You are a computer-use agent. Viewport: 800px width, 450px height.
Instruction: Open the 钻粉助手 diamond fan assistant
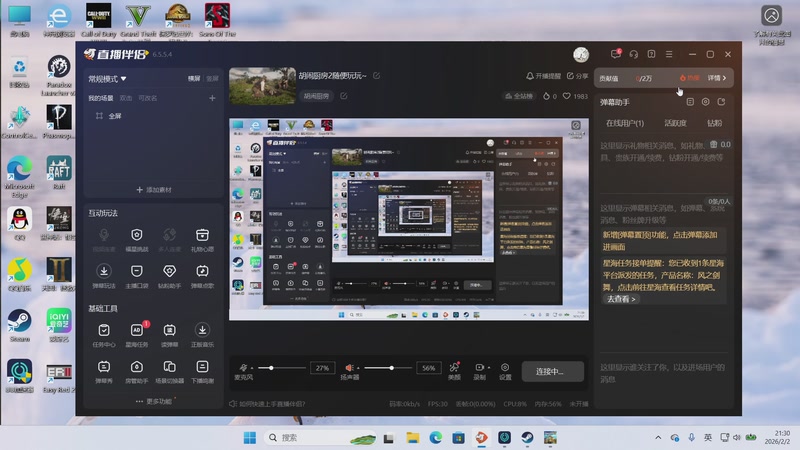(x=169, y=276)
